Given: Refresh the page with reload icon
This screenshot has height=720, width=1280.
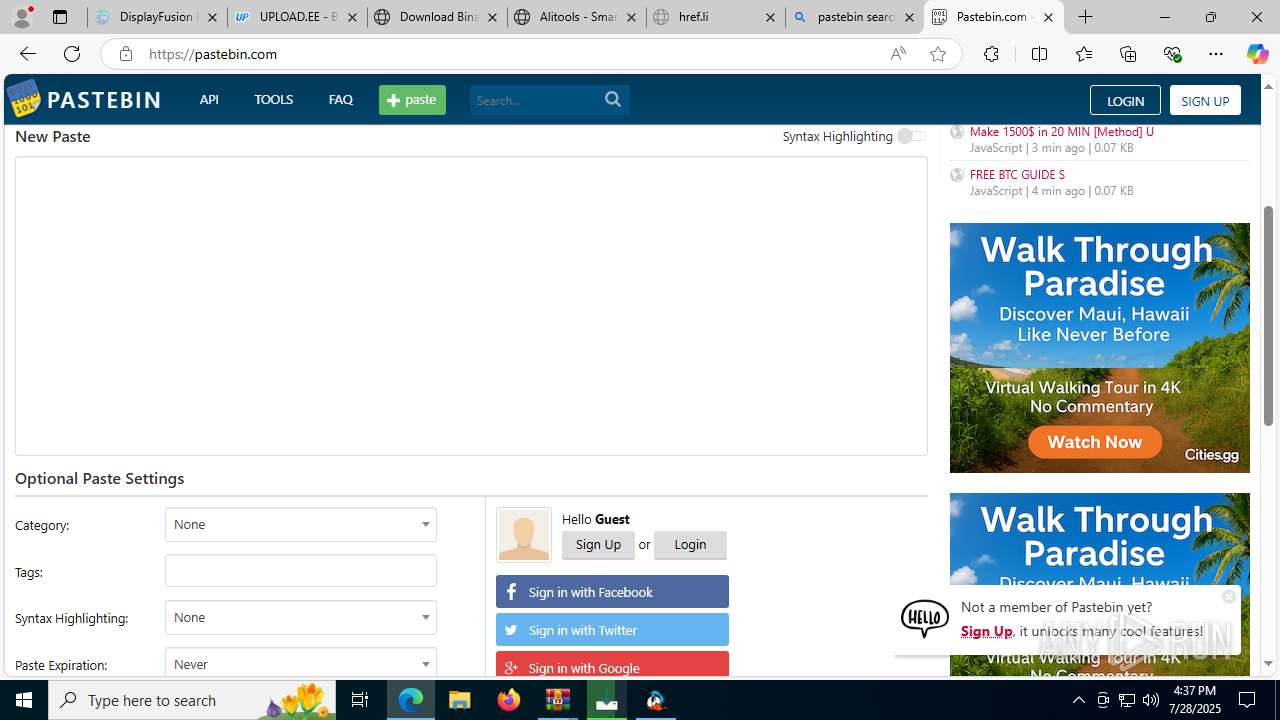Looking at the screenshot, I should (x=72, y=54).
